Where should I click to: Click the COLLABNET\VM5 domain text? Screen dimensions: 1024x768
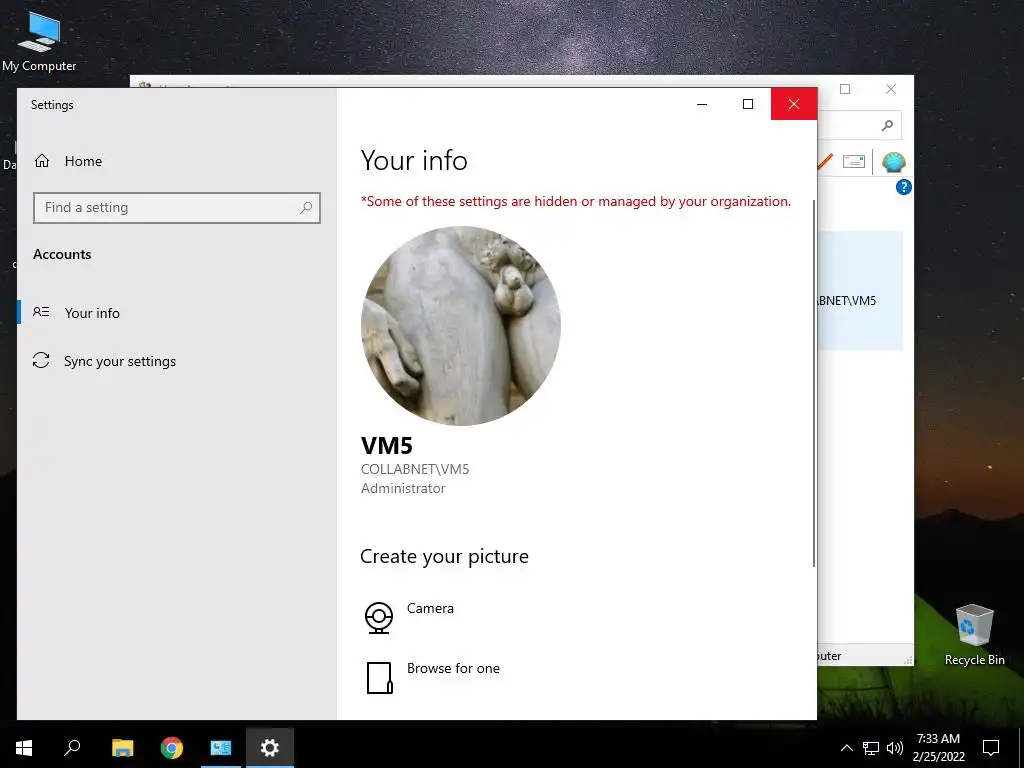[415, 470]
